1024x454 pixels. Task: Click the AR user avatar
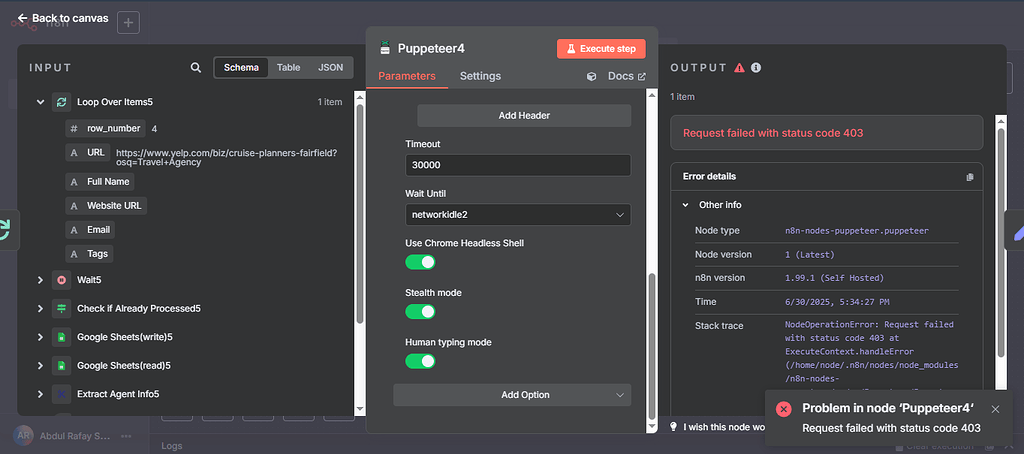pyautogui.click(x=24, y=436)
